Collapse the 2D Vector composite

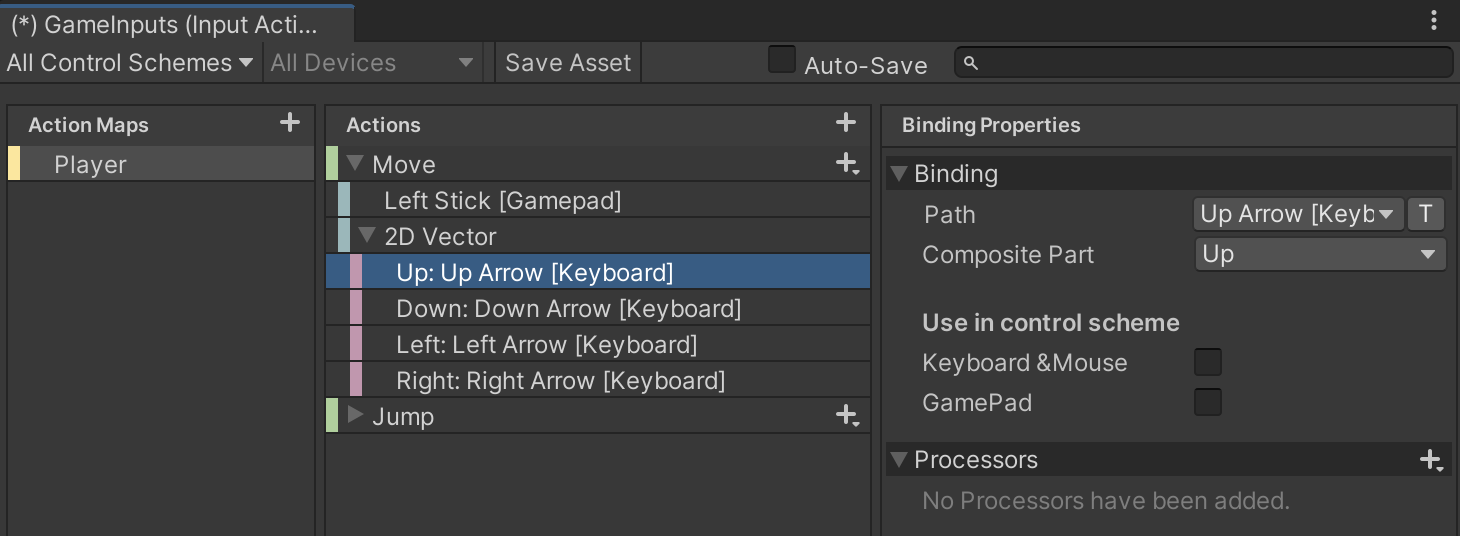pyautogui.click(x=367, y=237)
